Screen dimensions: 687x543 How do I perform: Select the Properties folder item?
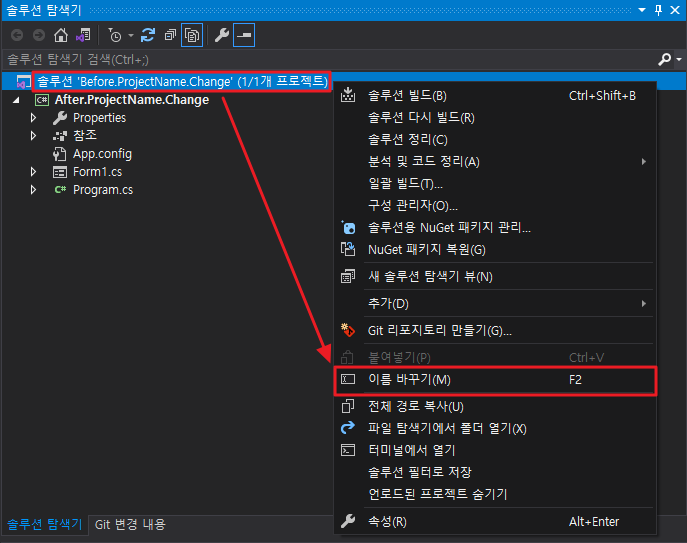click(99, 118)
